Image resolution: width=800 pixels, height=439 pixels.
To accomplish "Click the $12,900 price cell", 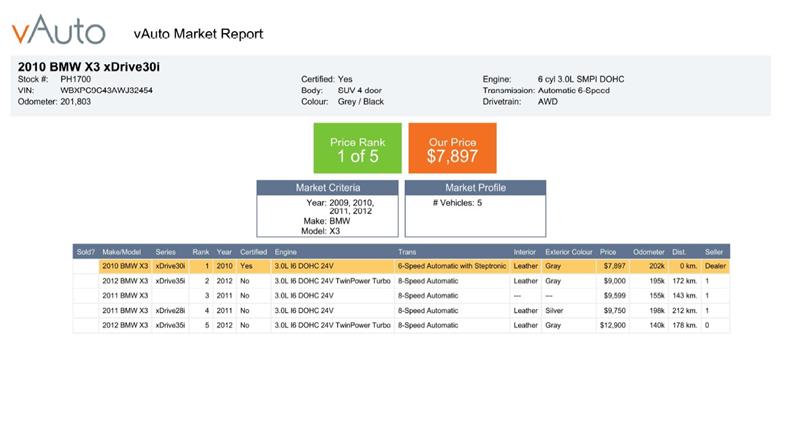I will tap(613, 325).
